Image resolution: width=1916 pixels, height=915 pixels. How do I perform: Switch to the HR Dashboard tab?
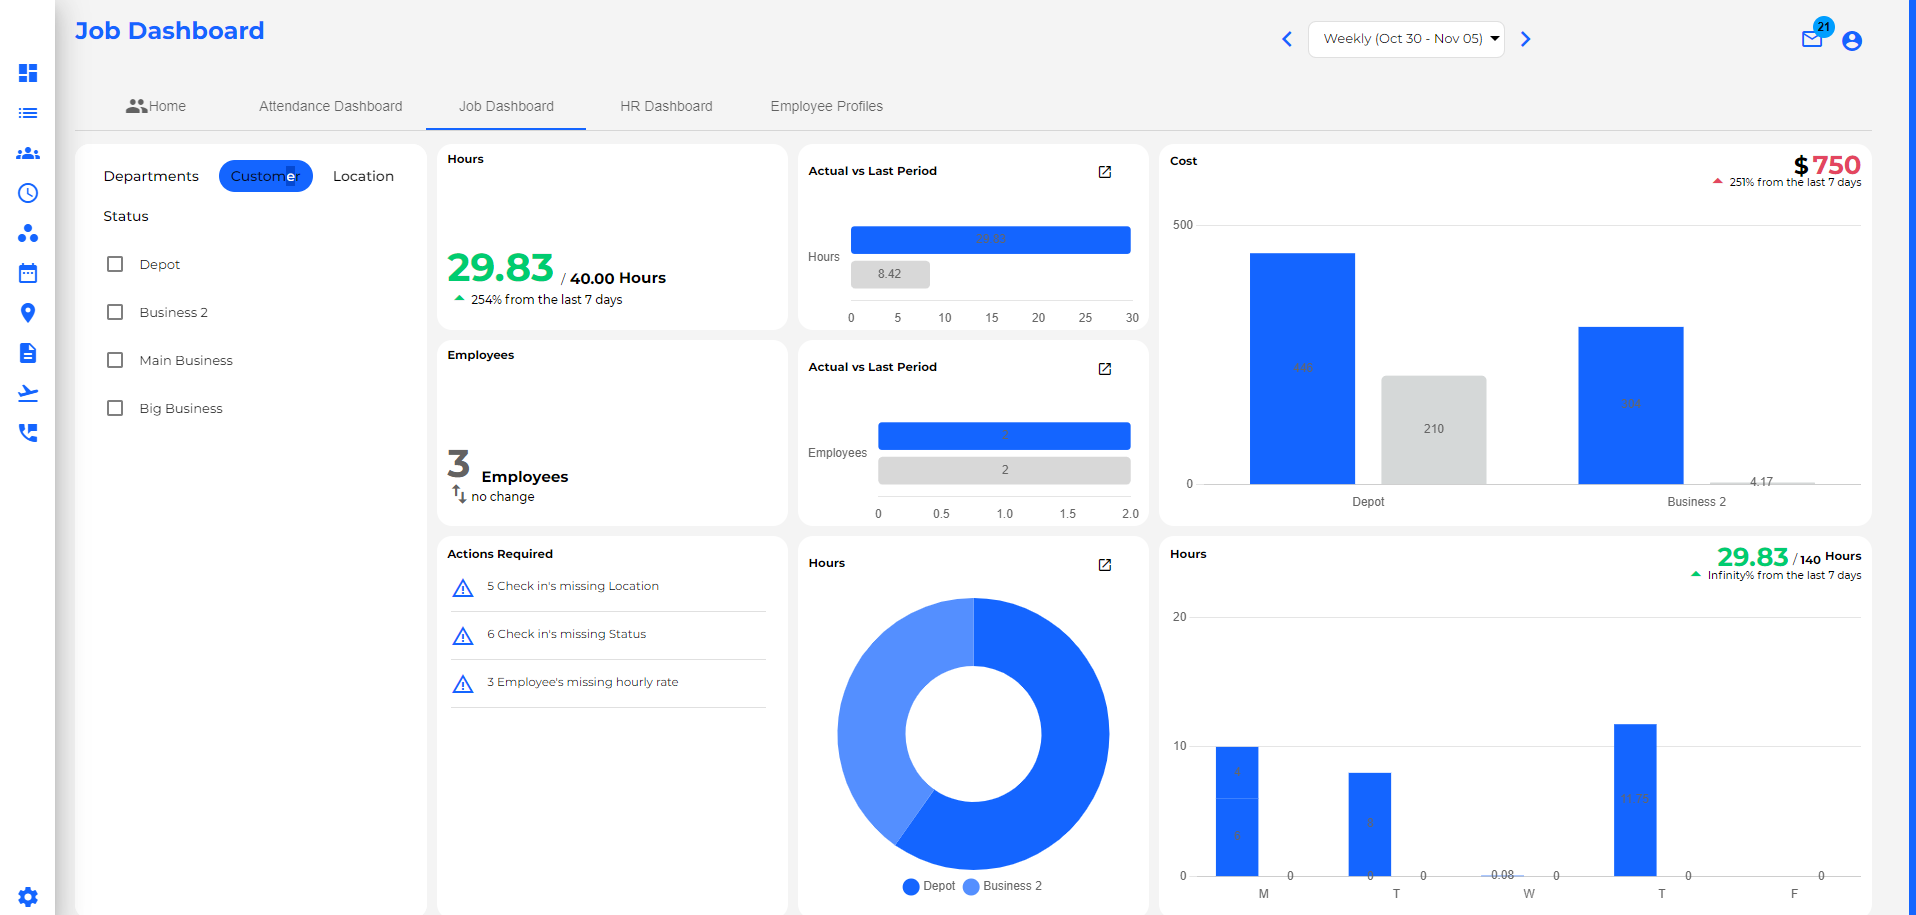tap(665, 105)
